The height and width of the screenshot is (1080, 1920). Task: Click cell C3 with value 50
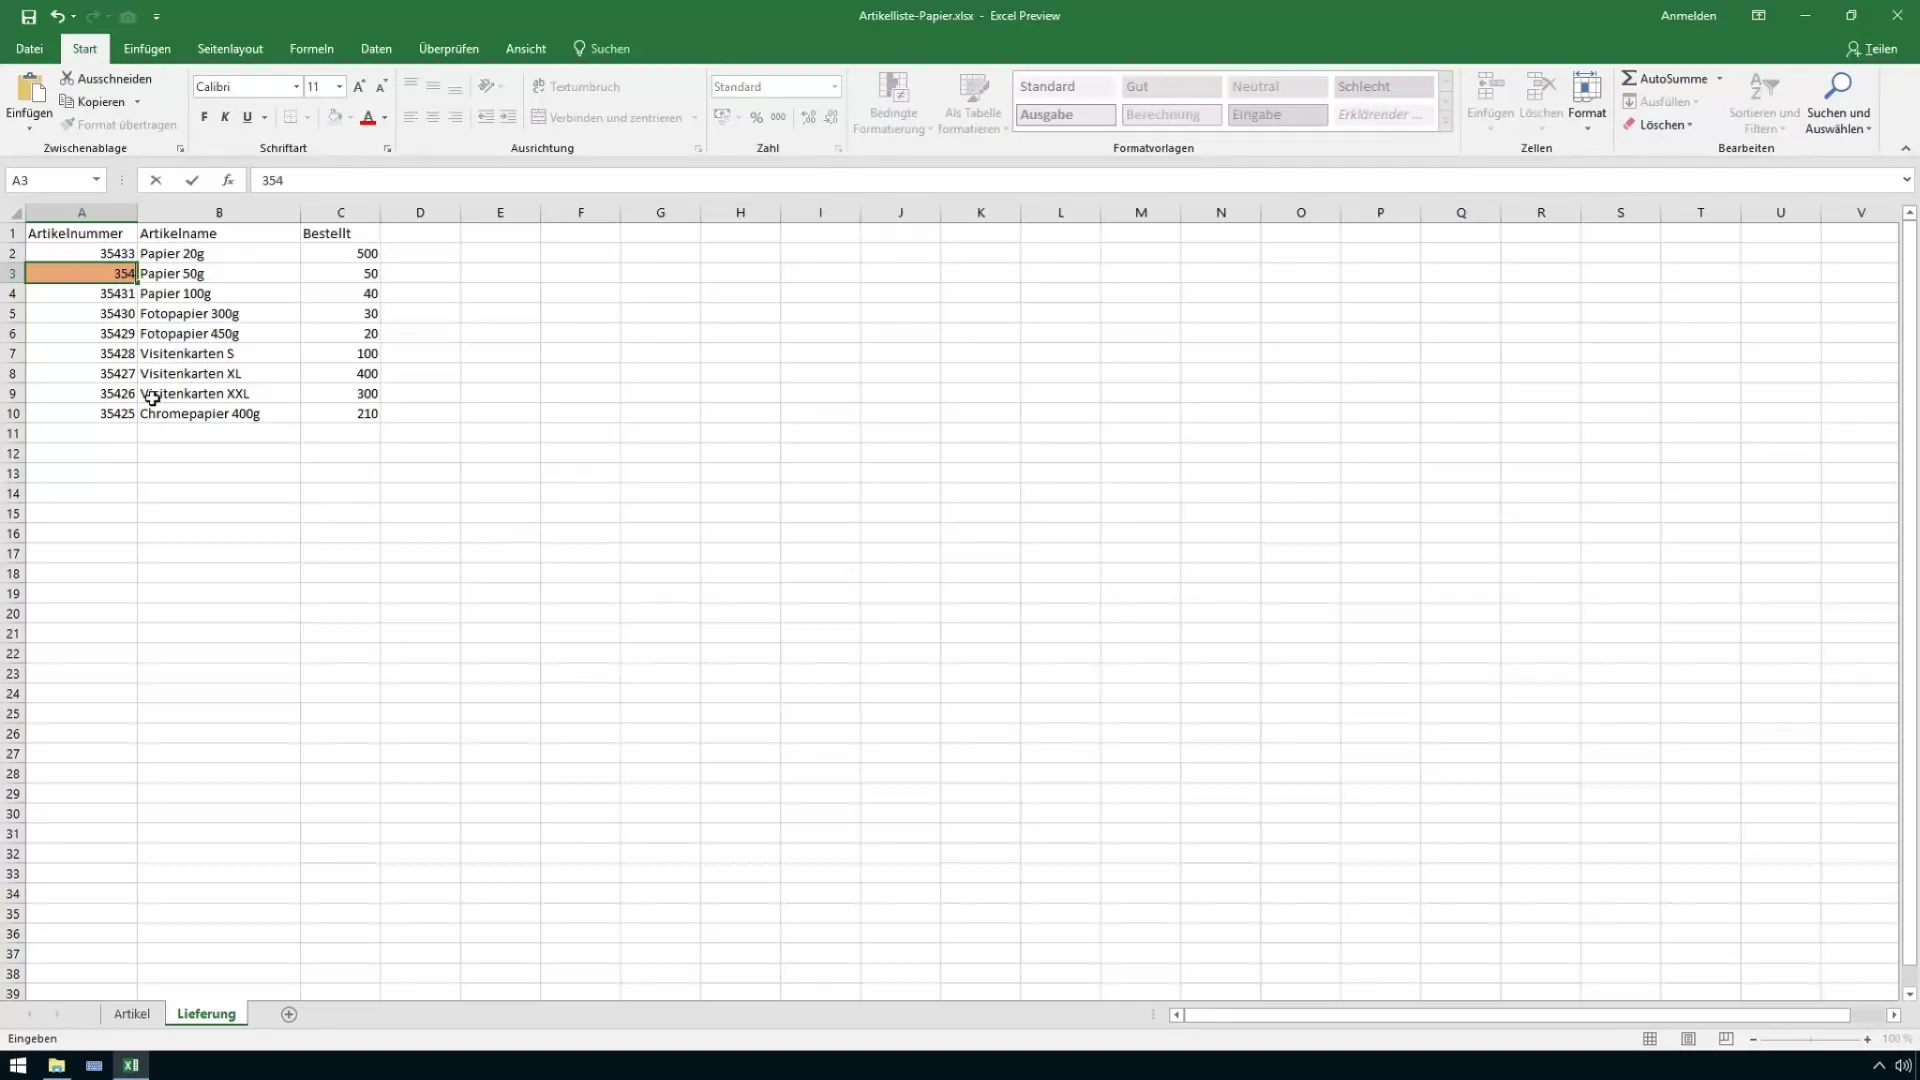pyautogui.click(x=340, y=273)
